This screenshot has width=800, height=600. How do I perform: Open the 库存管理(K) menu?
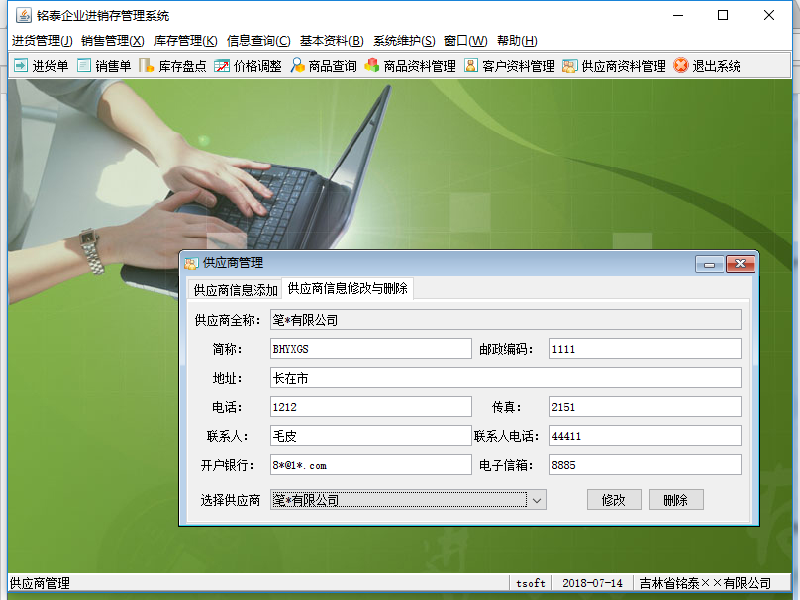coord(185,41)
